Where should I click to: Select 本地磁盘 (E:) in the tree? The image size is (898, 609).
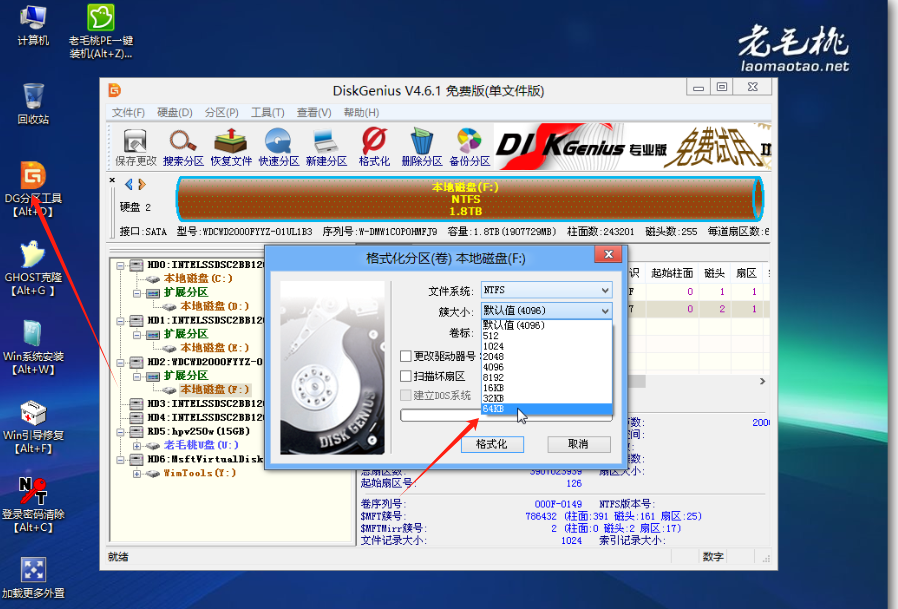pyautogui.click(x=215, y=348)
